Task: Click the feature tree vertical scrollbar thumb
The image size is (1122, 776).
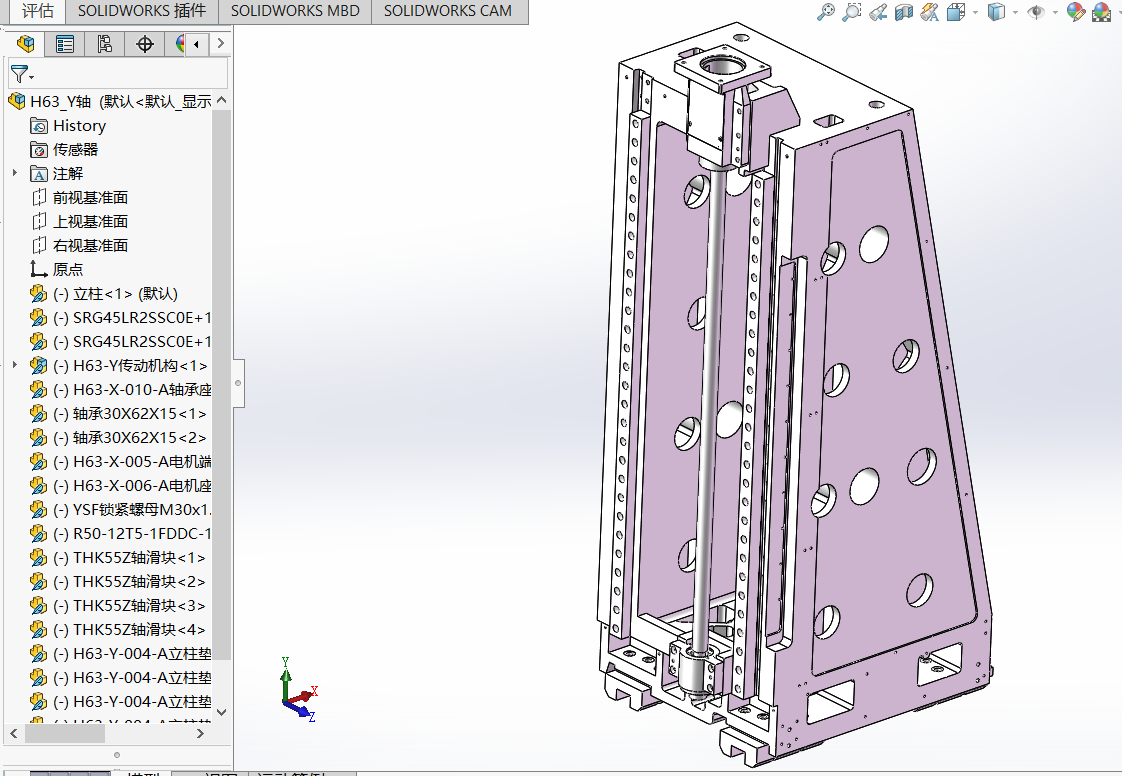Action: (222, 386)
